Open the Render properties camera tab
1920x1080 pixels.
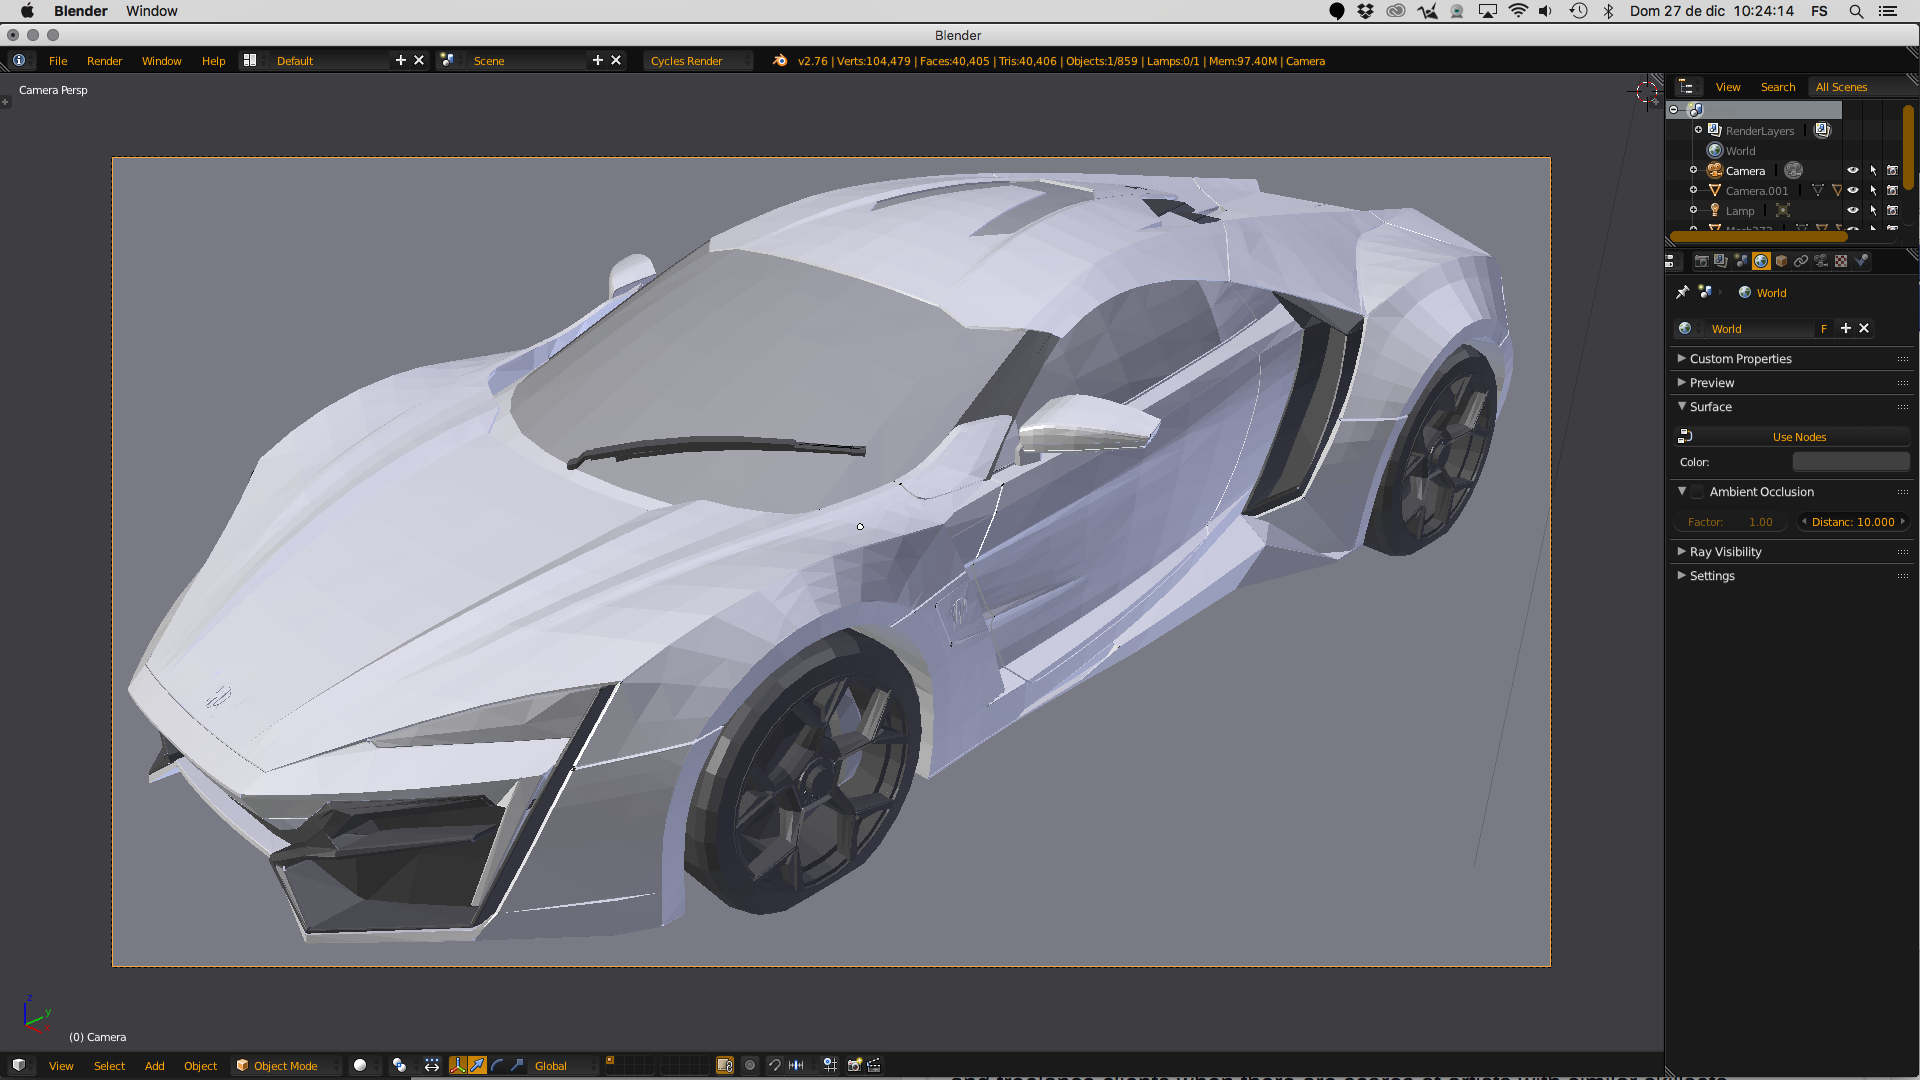(1701, 261)
